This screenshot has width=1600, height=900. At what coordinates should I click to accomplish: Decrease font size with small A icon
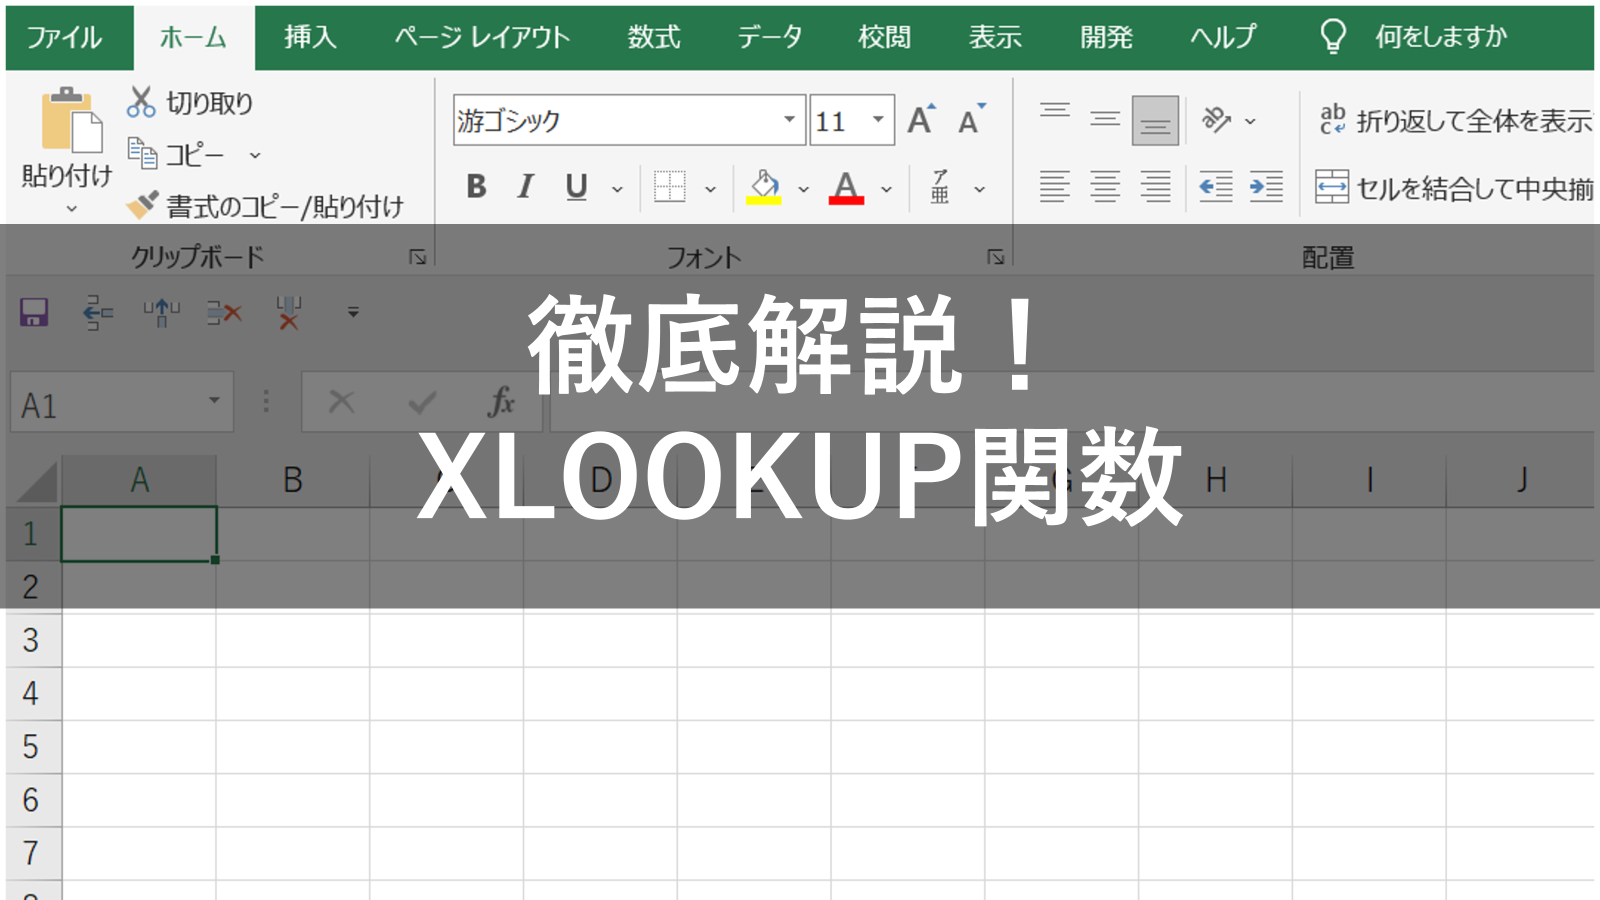971,120
